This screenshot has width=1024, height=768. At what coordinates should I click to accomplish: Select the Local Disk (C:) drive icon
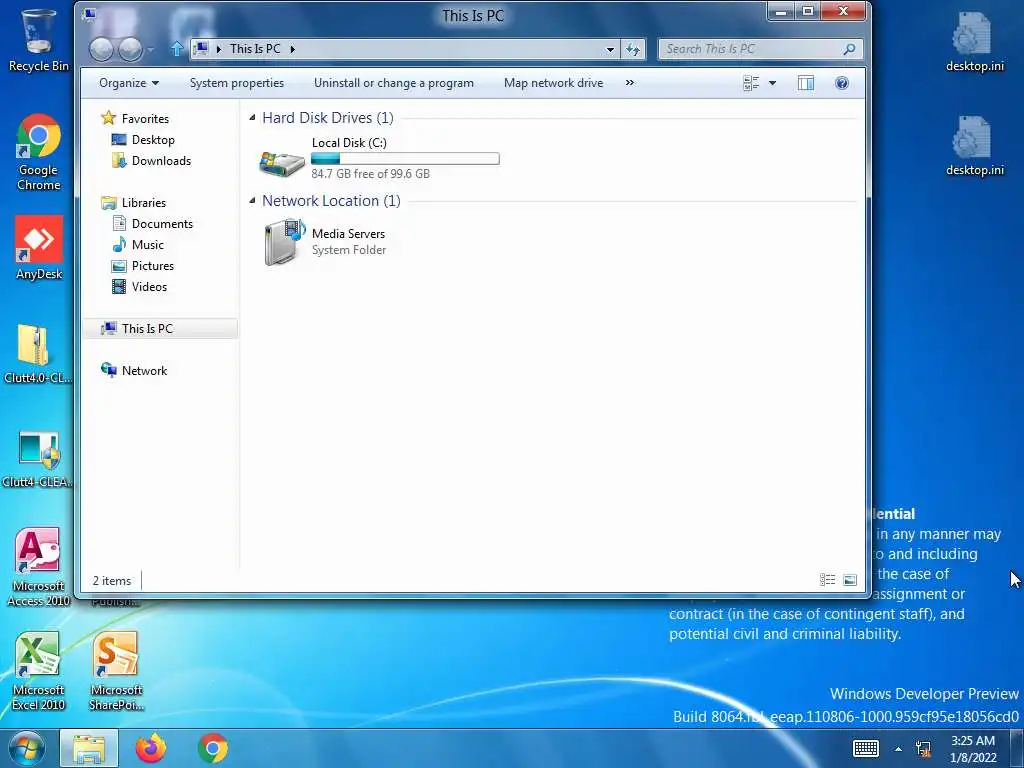[281, 163]
